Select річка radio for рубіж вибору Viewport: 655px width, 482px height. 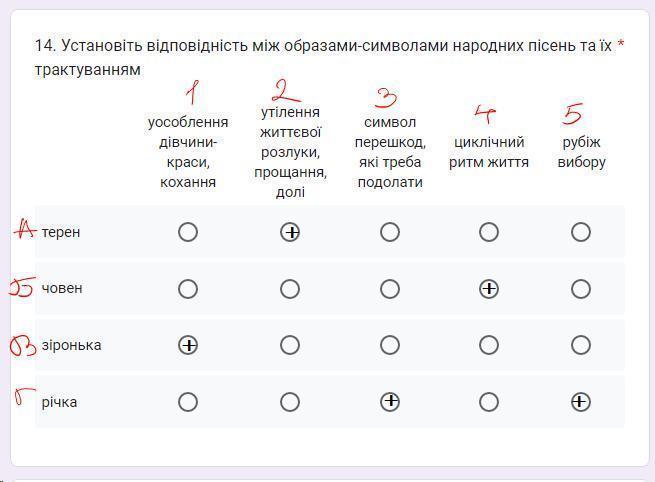[581, 402]
